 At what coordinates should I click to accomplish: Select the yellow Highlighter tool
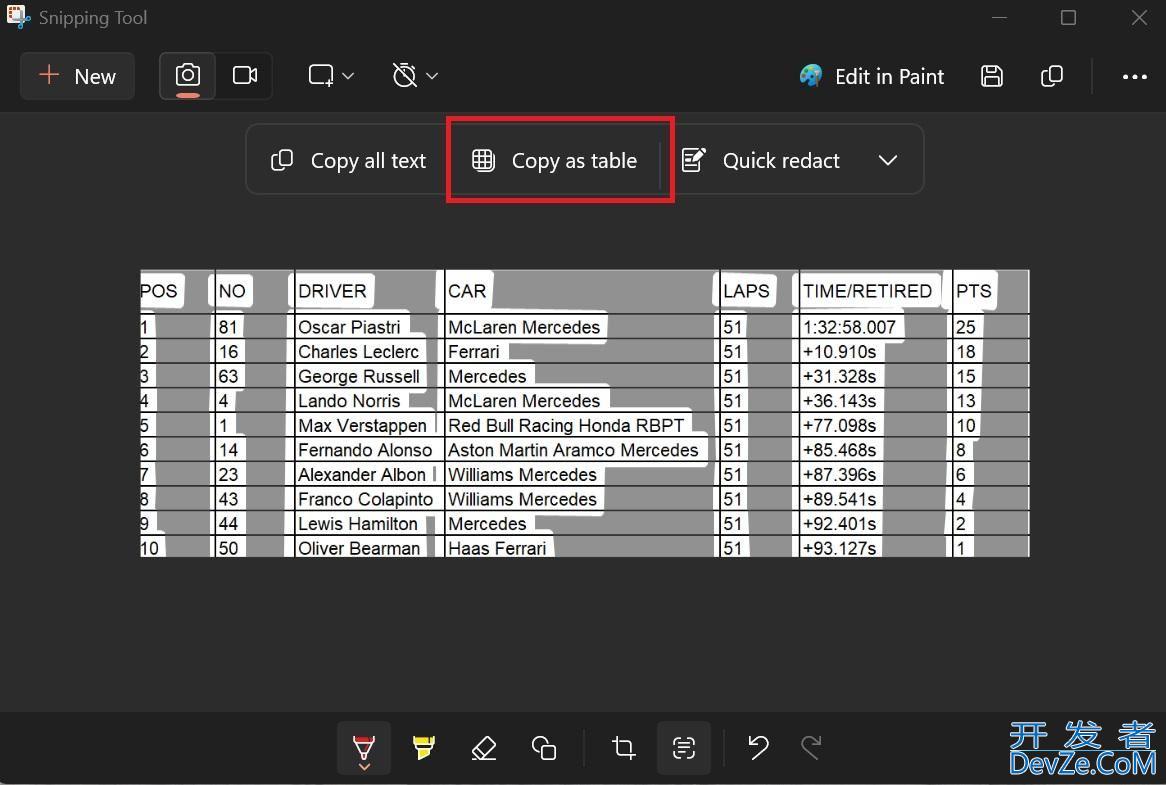coord(424,748)
